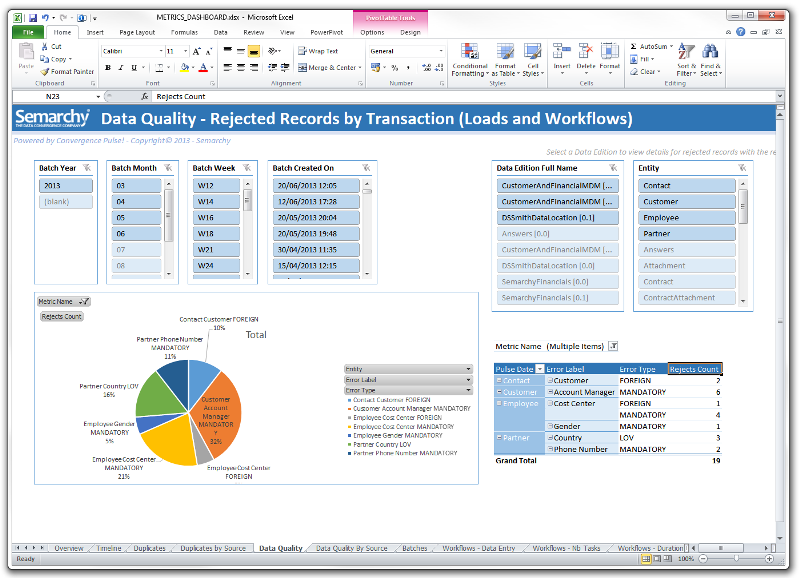Click the Cut scissors icon

pyautogui.click(x=45, y=46)
